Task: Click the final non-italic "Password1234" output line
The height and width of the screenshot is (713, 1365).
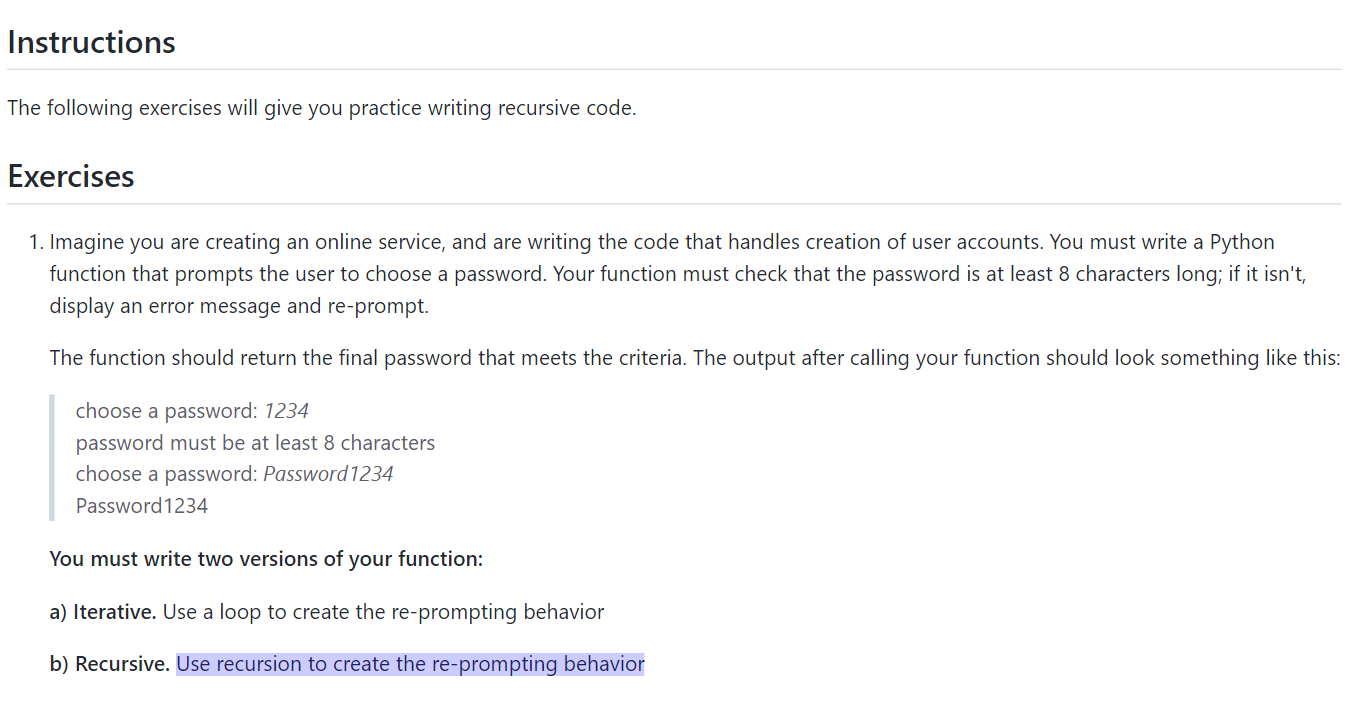Action: (142, 506)
